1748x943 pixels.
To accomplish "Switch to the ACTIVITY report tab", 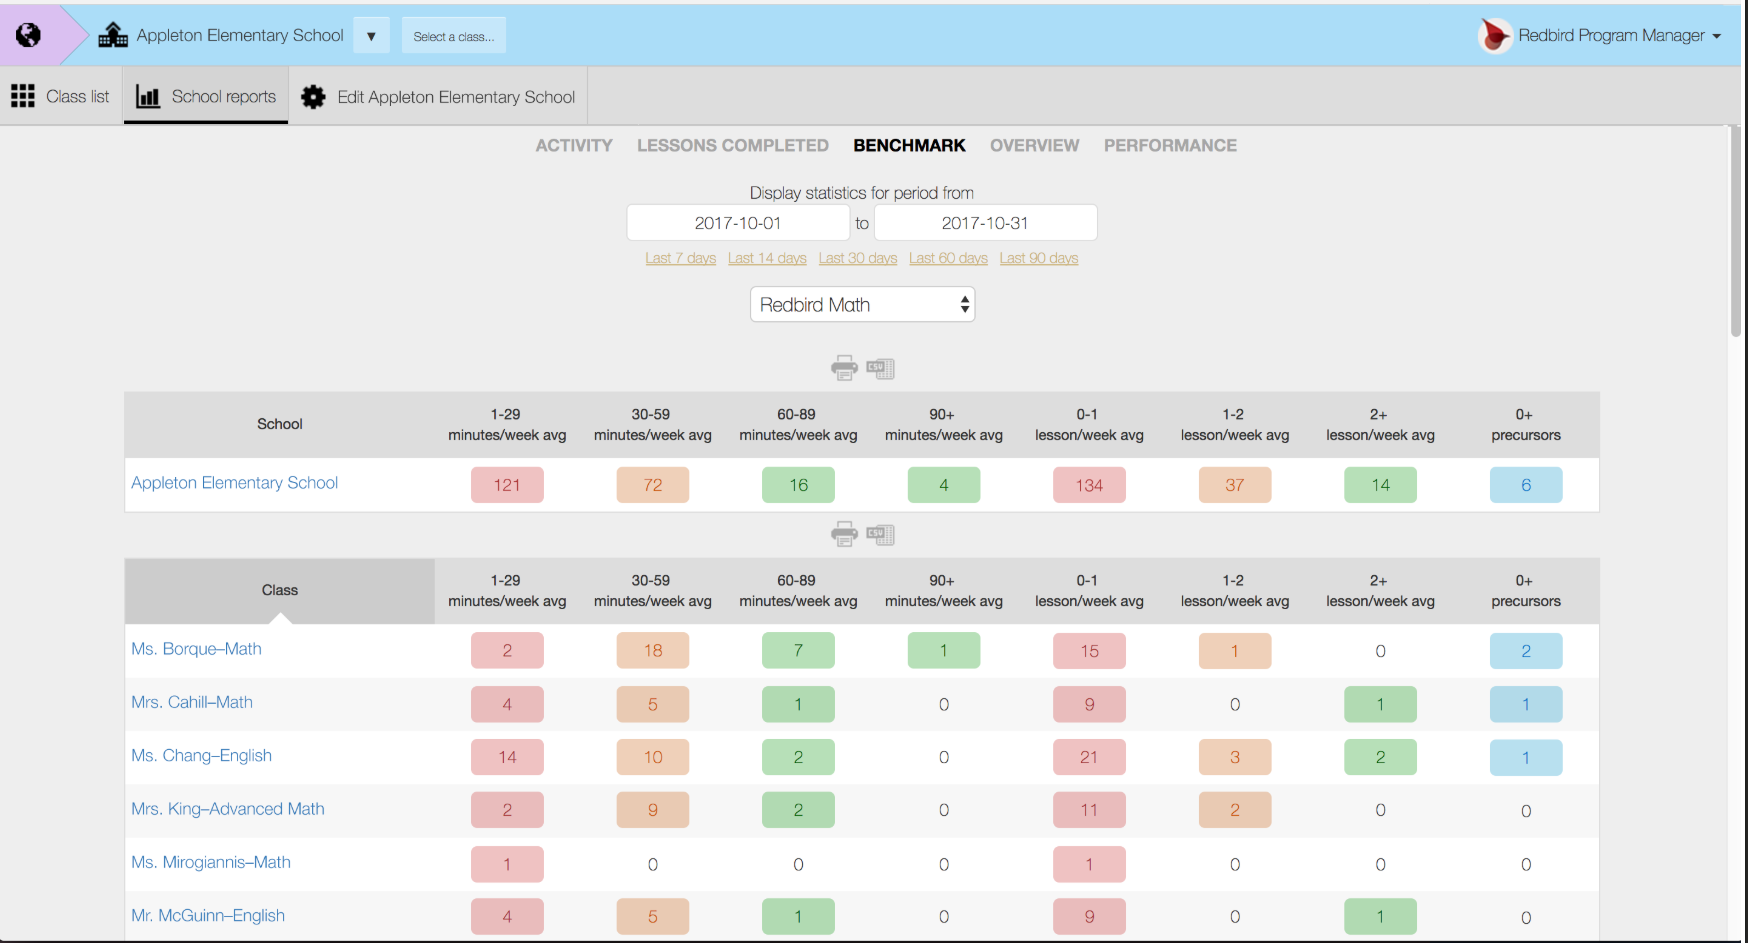I will click(x=574, y=145).
